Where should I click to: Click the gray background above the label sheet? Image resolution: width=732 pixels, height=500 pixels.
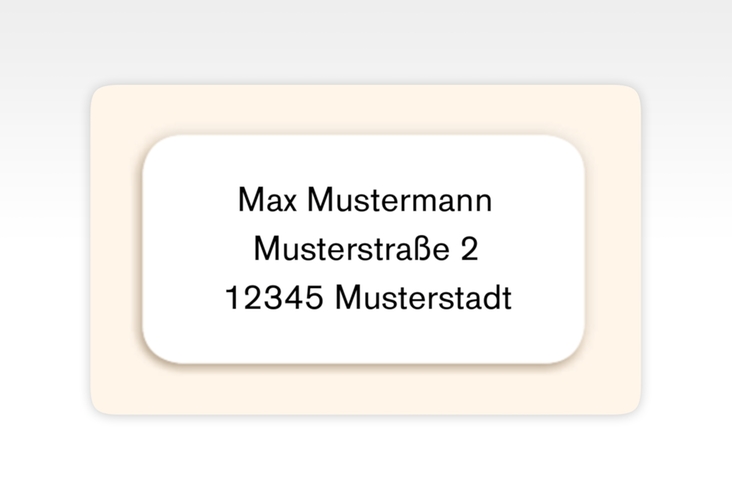click(x=366, y=40)
